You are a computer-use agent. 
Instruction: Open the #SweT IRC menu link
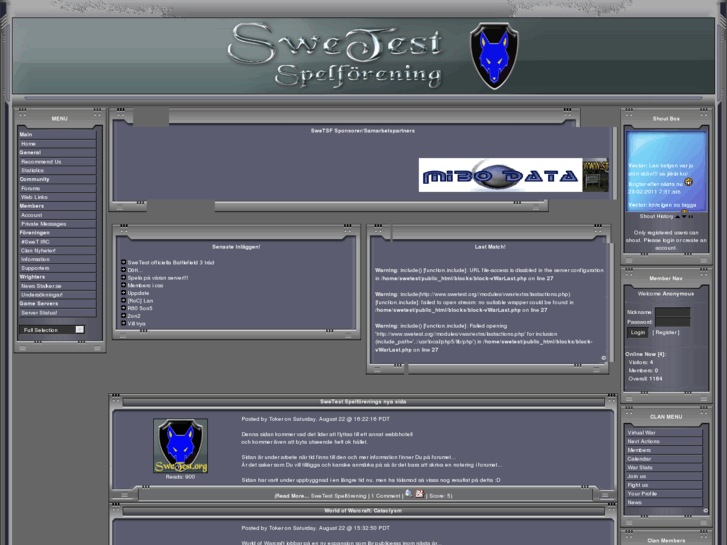(35, 242)
